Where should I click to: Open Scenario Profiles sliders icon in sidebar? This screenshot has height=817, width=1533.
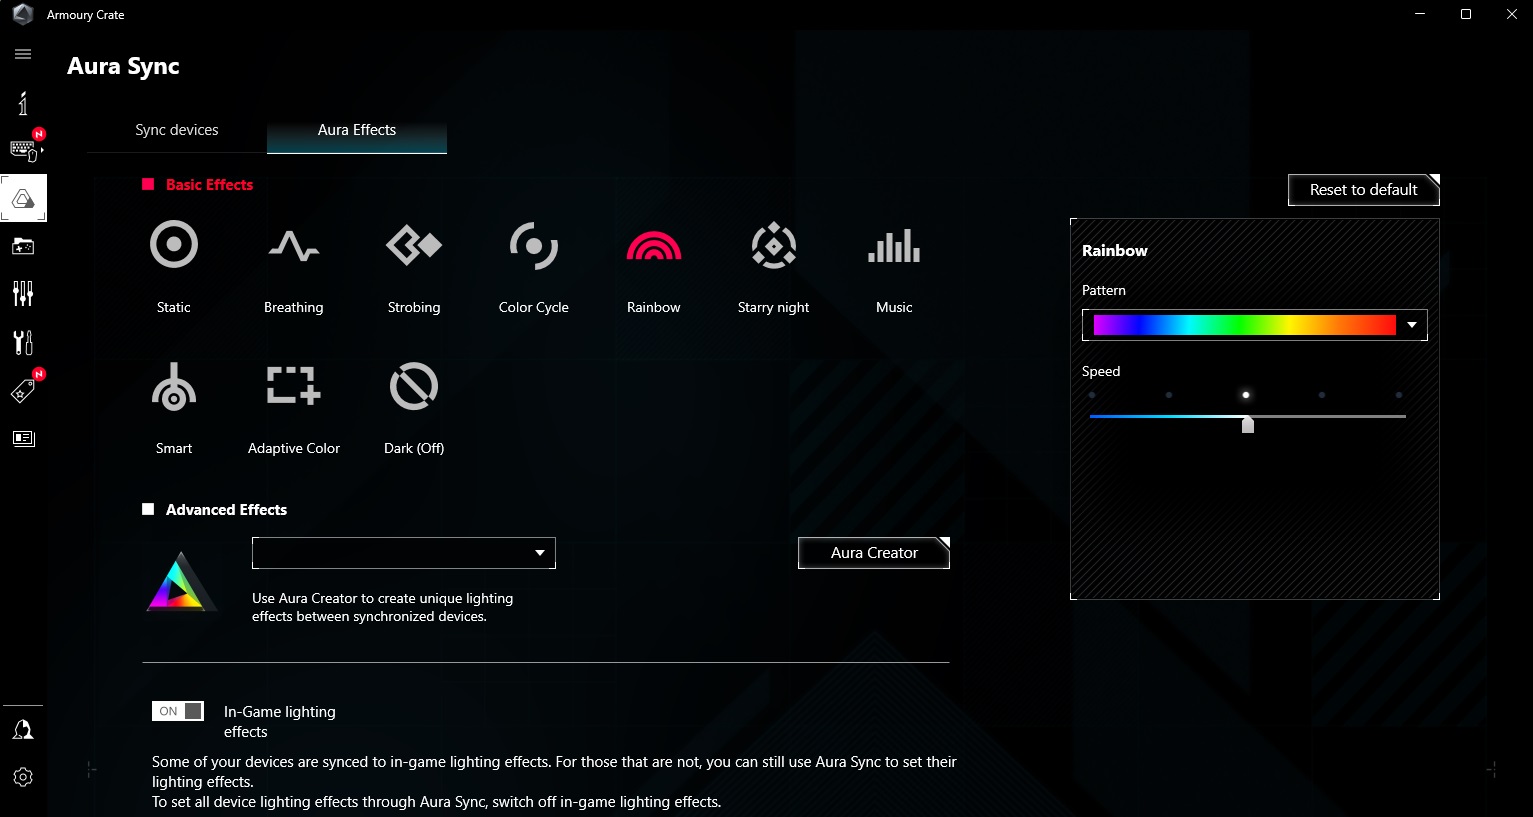click(23, 293)
